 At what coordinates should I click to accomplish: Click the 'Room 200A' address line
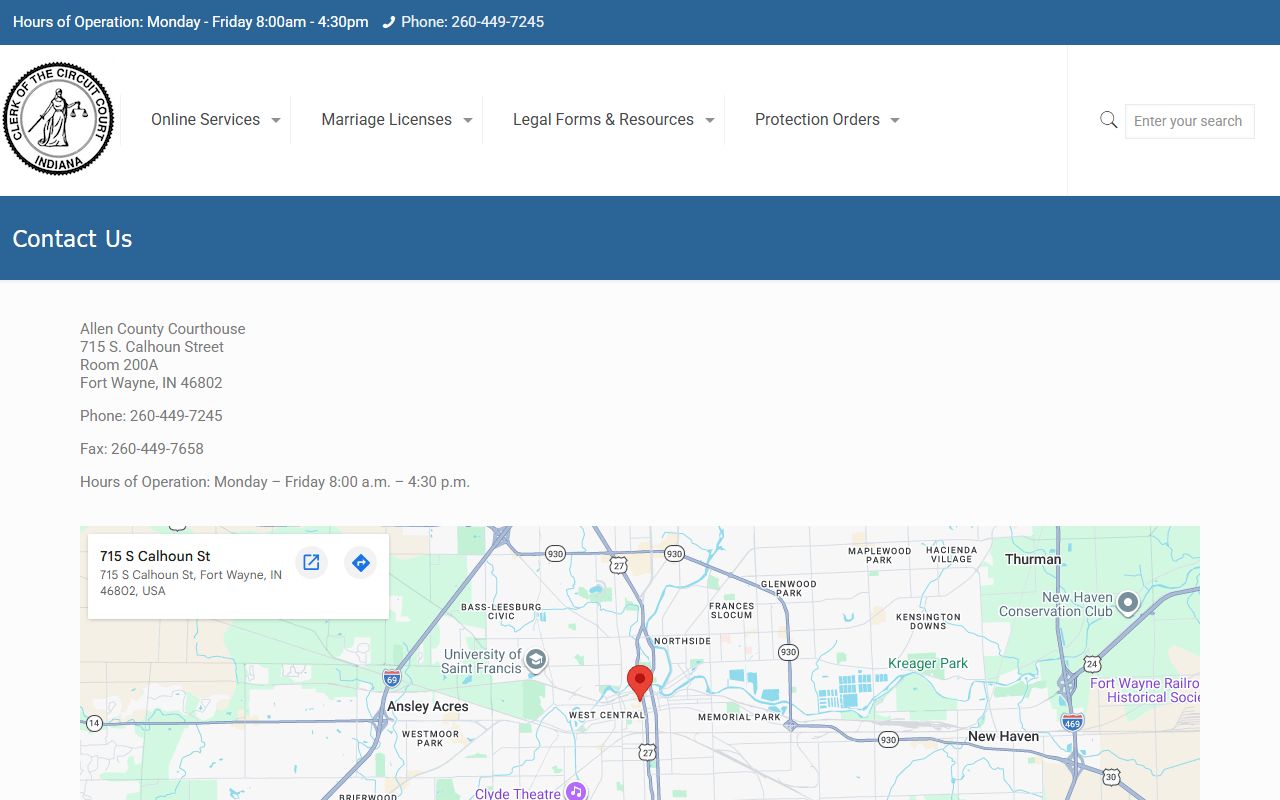click(x=119, y=365)
